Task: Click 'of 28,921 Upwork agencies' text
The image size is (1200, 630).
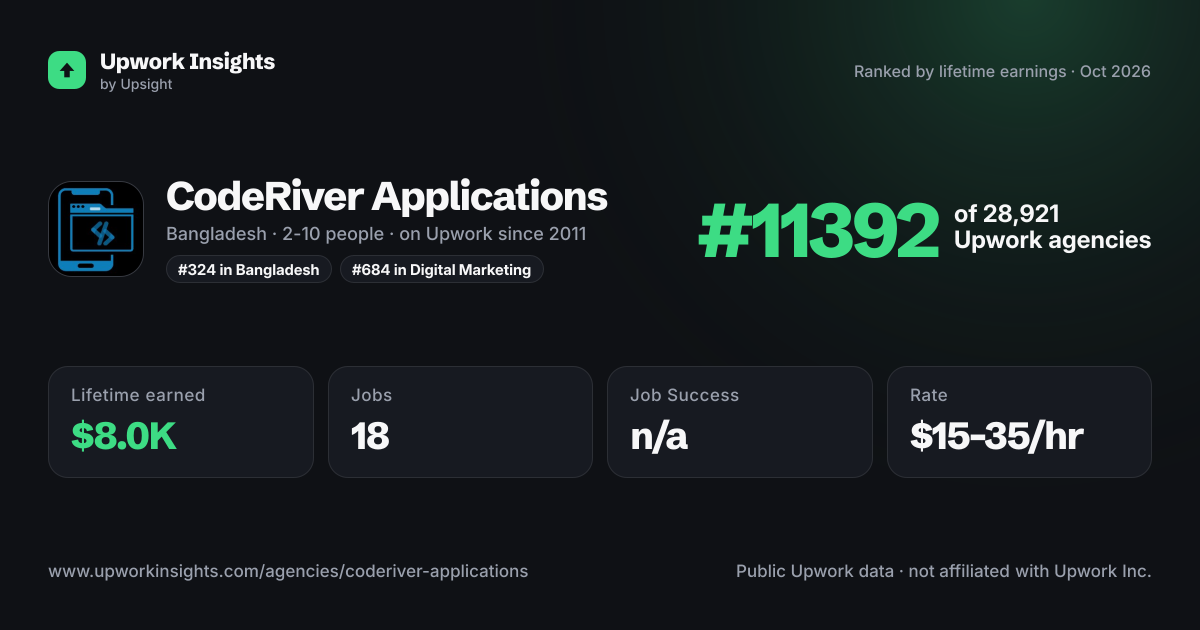Action: click(1052, 227)
